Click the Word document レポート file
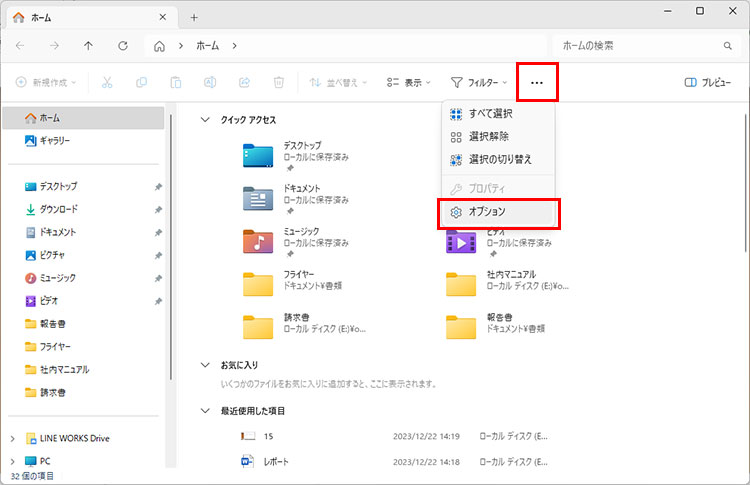This screenshot has height=485, width=750. [x=275, y=461]
